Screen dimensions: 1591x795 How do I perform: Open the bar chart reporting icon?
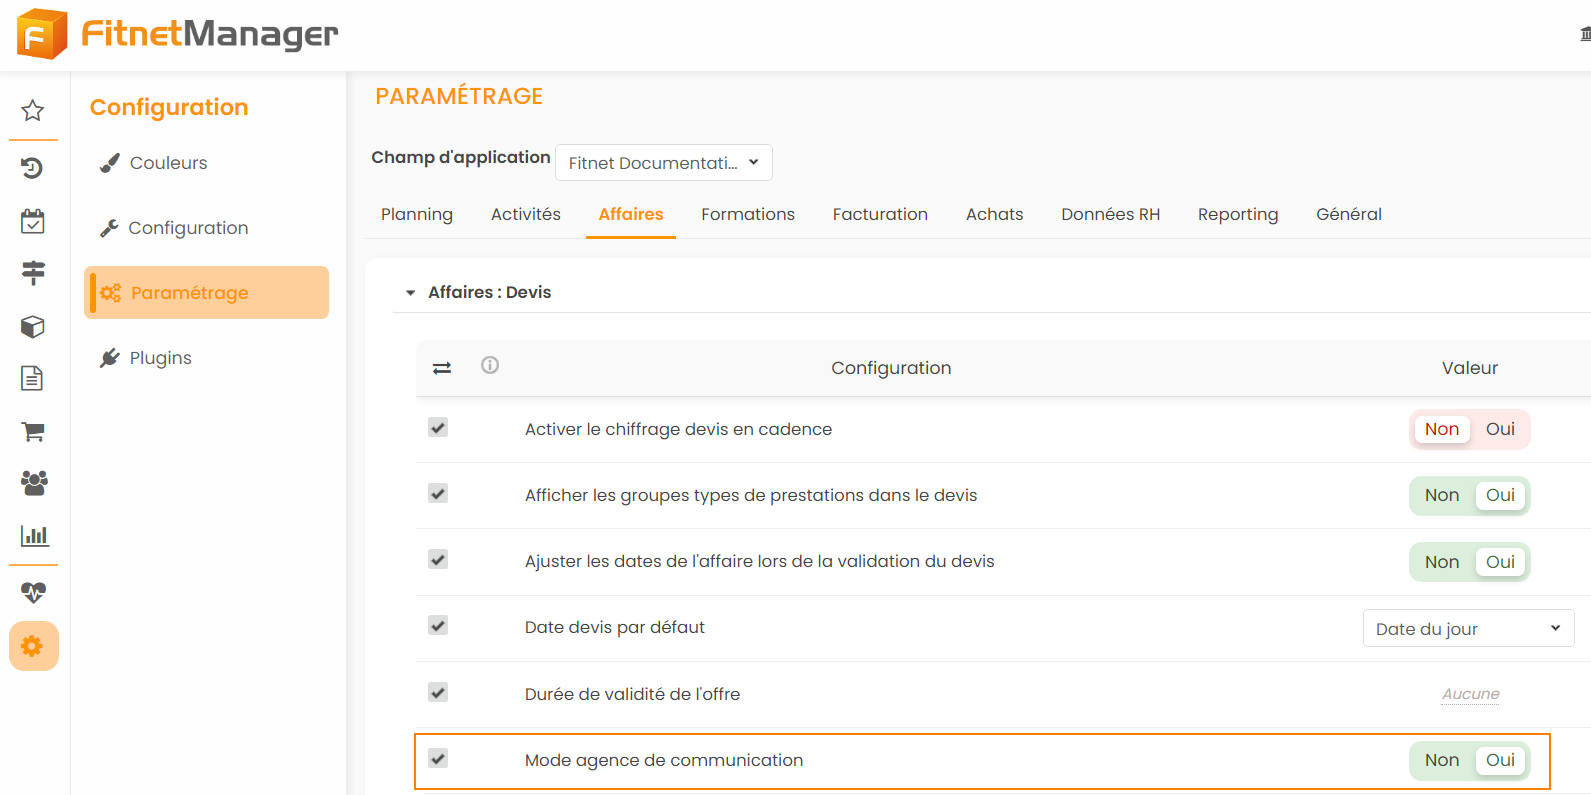pos(33,536)
